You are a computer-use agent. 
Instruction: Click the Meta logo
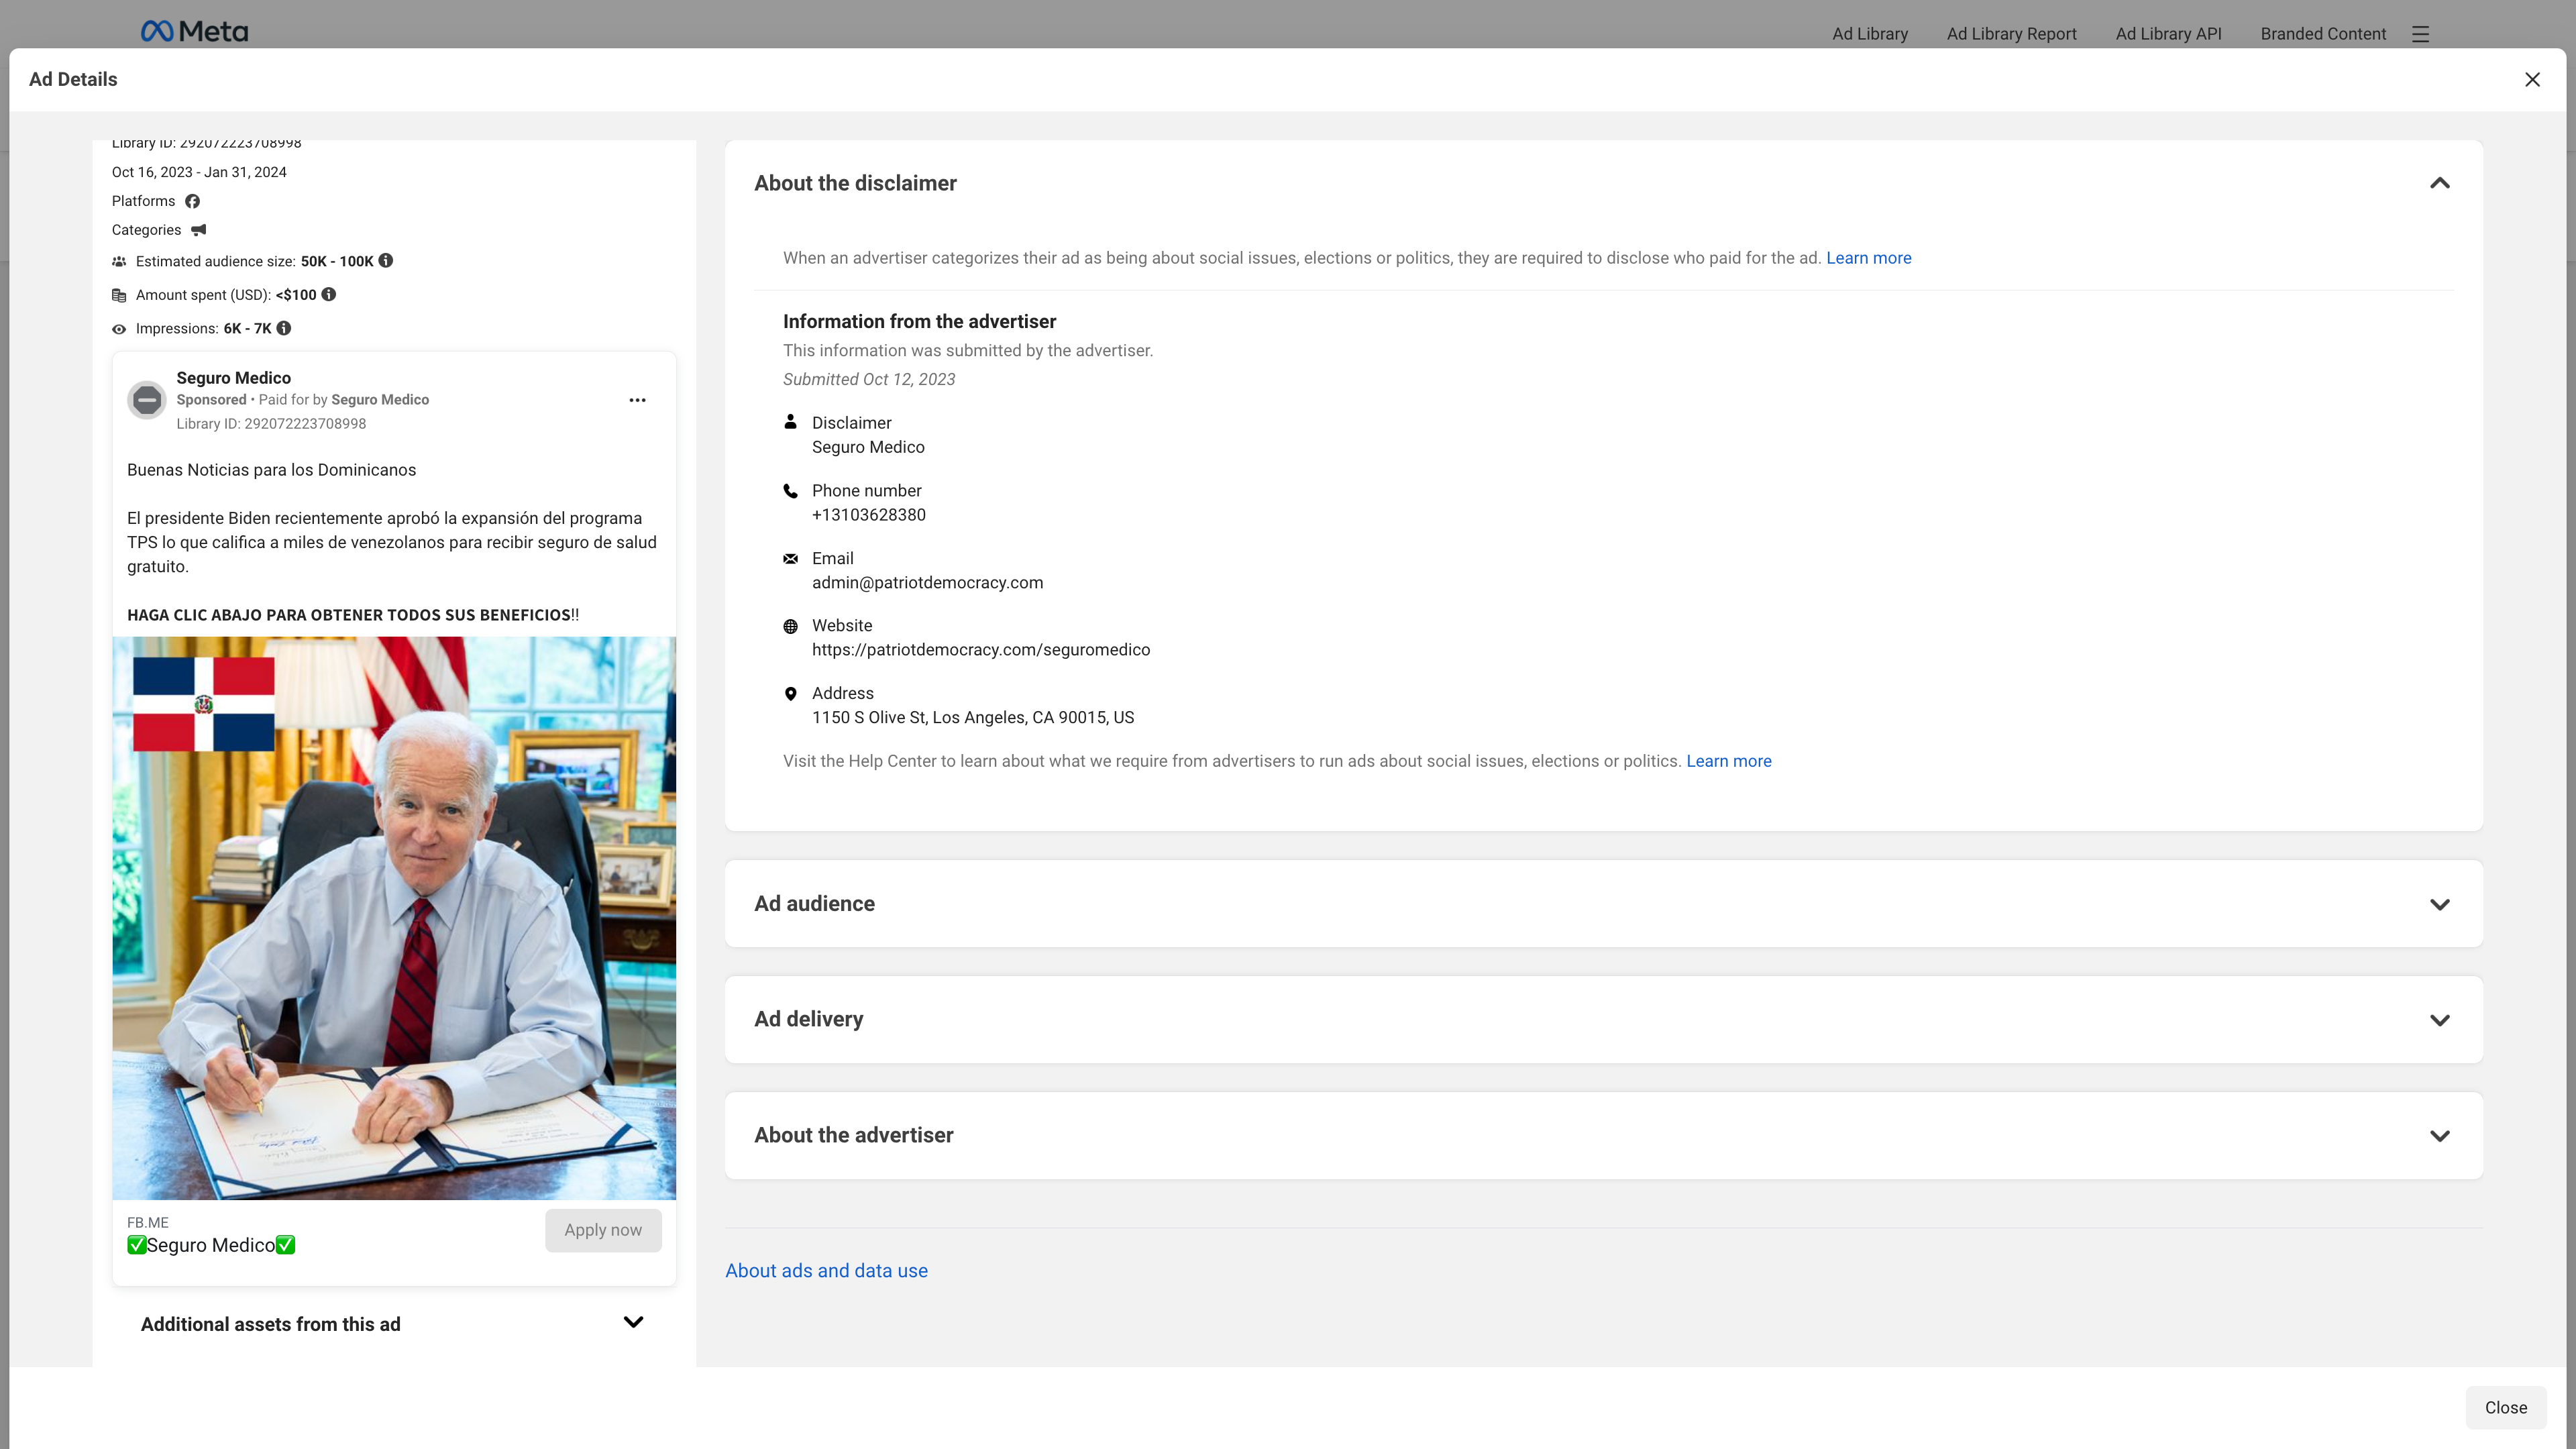(x=195, y=32)
